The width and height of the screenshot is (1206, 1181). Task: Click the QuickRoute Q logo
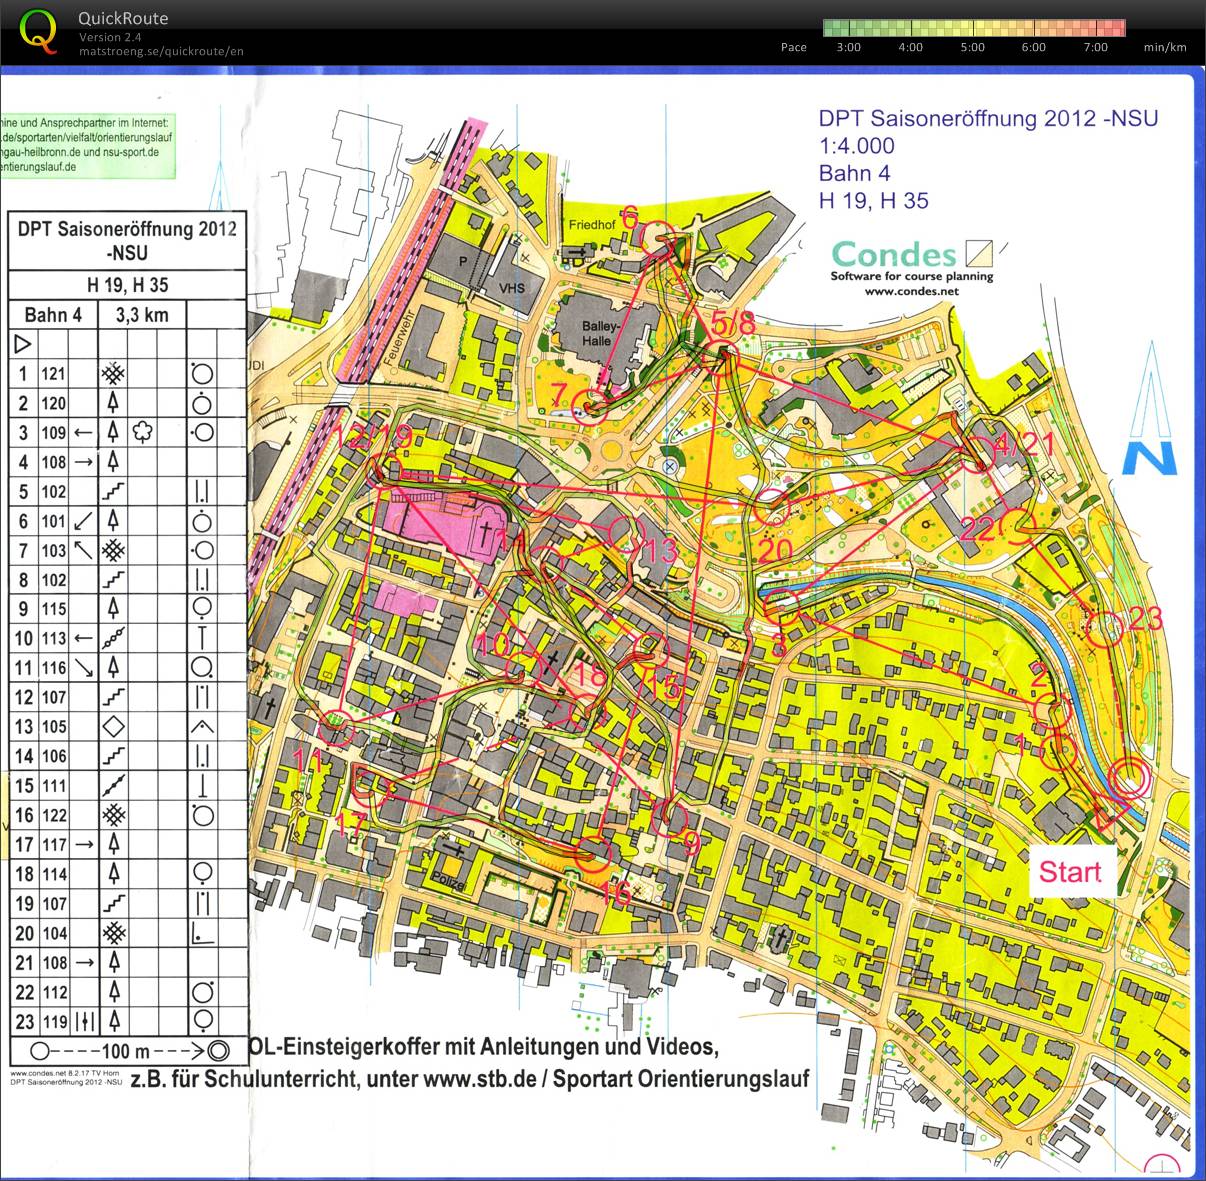(39, 30)
